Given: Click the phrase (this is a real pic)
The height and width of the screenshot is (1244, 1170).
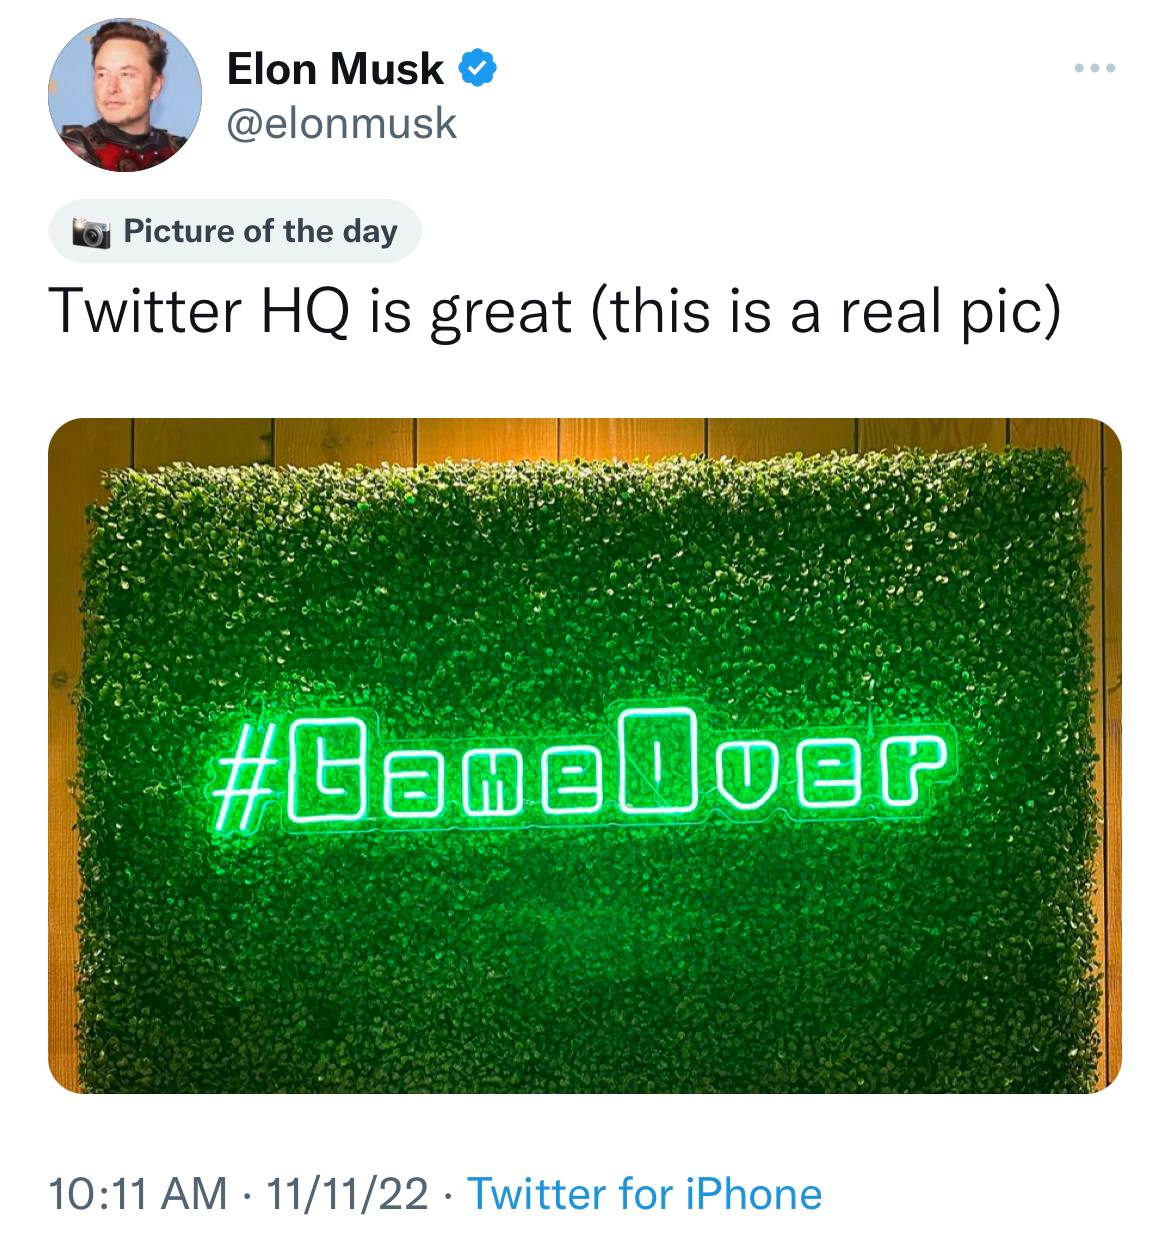Looking at the screenshot, I should pos(824,312).
